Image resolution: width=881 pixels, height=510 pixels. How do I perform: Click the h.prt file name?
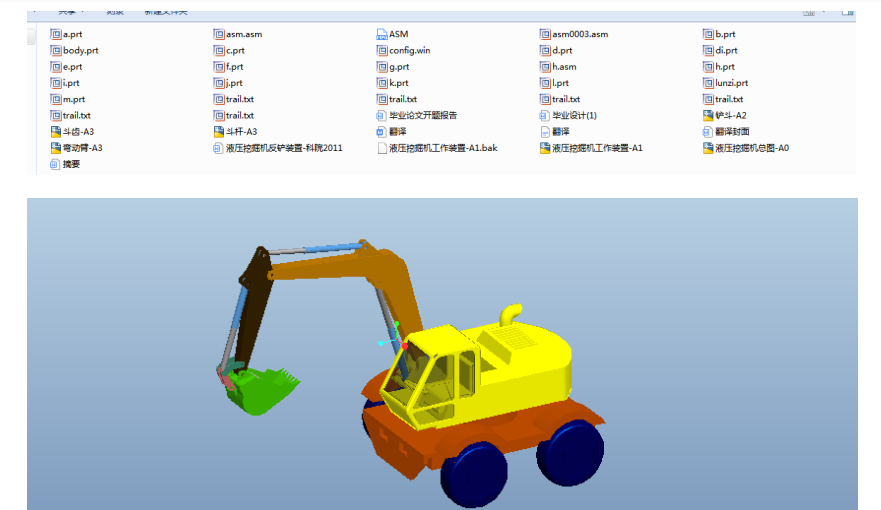click(x=725, y=67)
